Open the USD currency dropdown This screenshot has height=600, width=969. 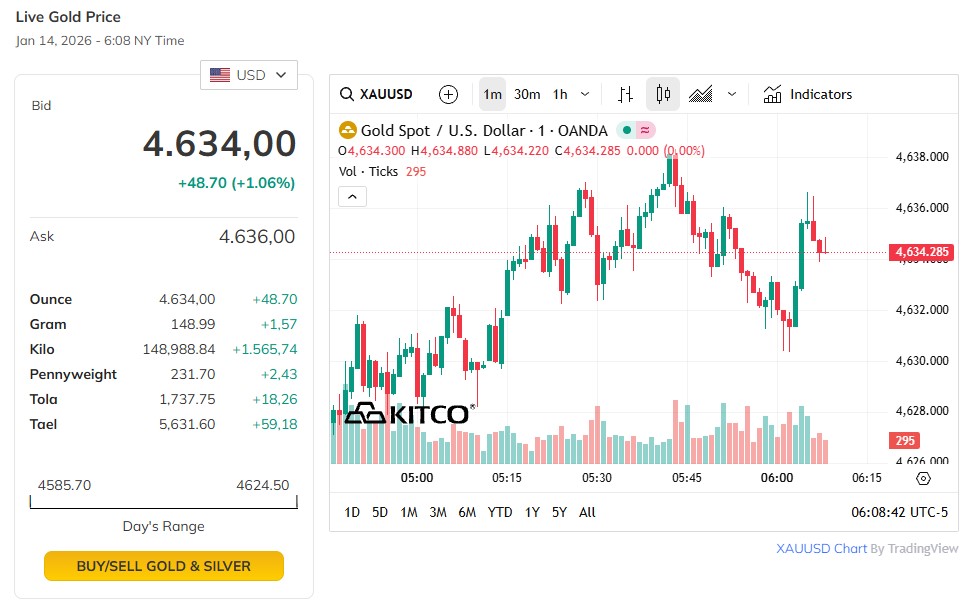coord(249,75)
